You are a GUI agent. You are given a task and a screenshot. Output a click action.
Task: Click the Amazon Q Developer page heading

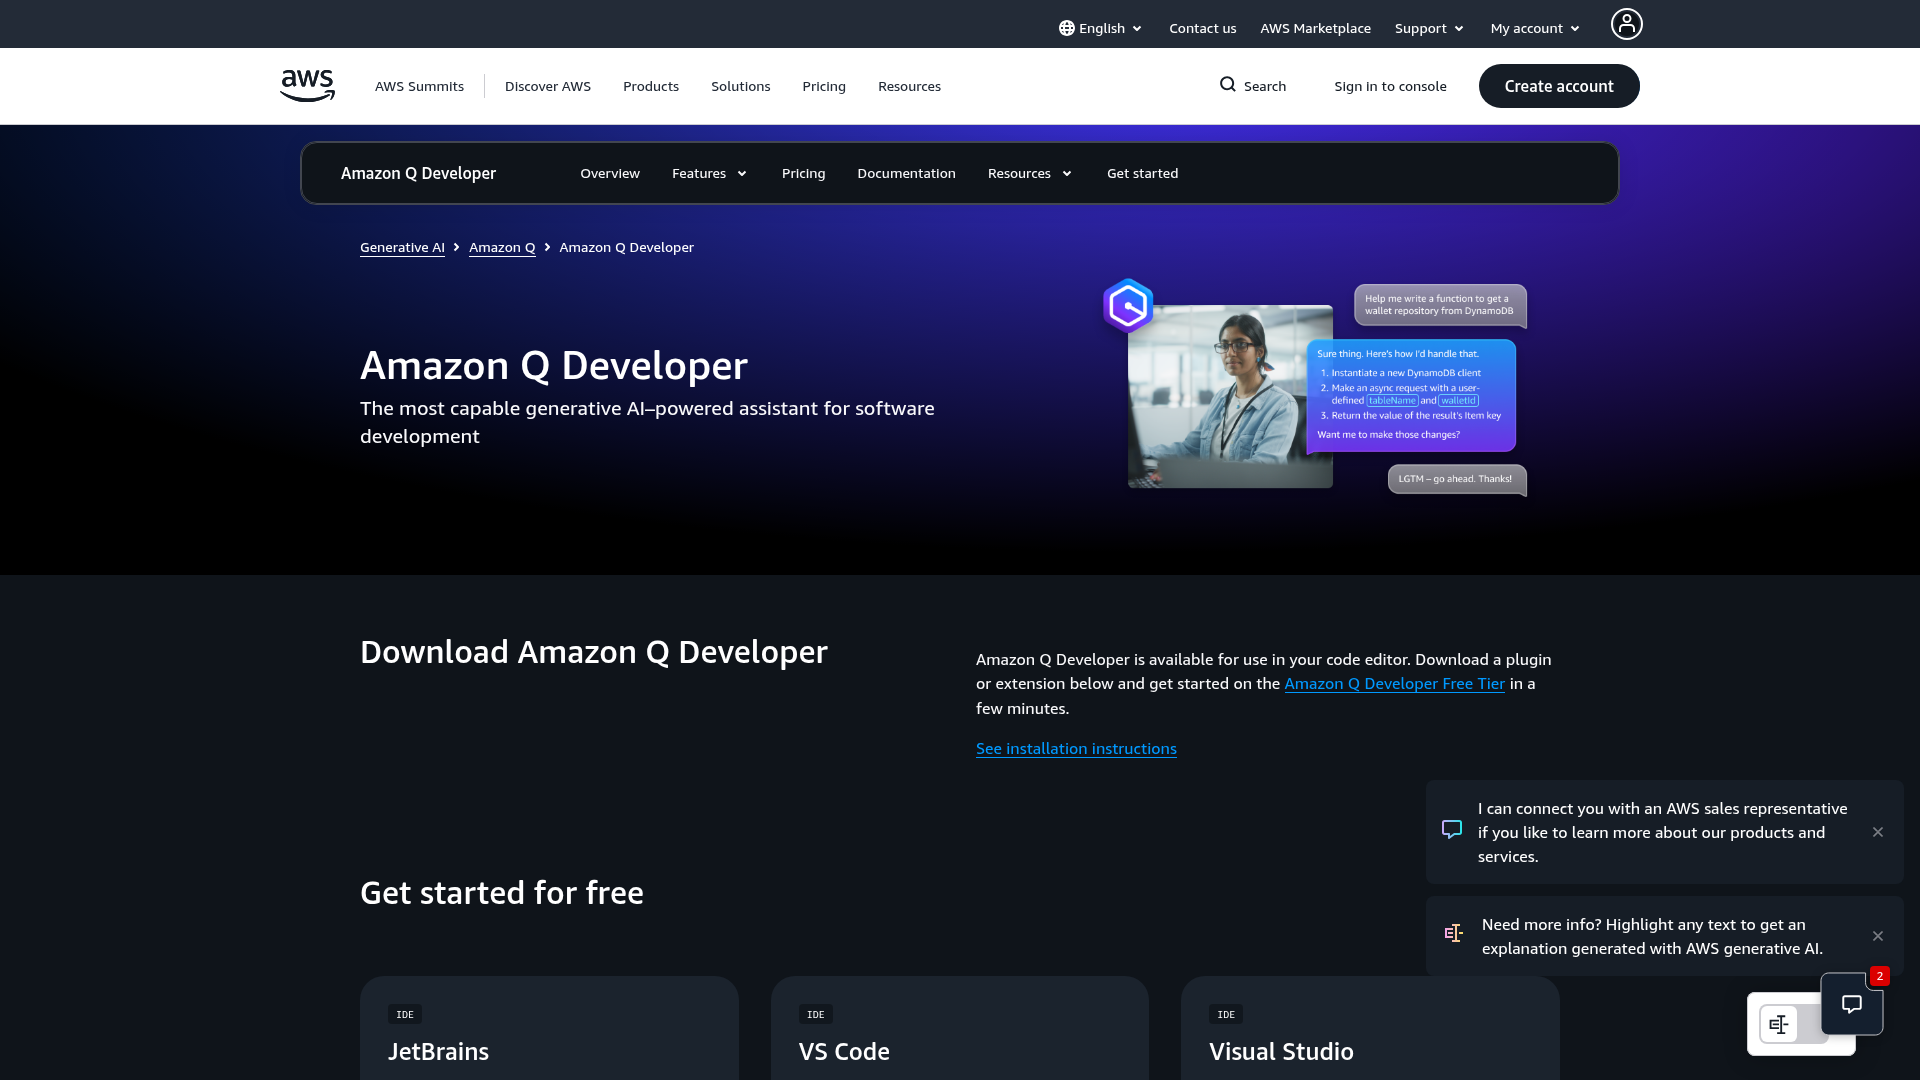coord(554,365)
